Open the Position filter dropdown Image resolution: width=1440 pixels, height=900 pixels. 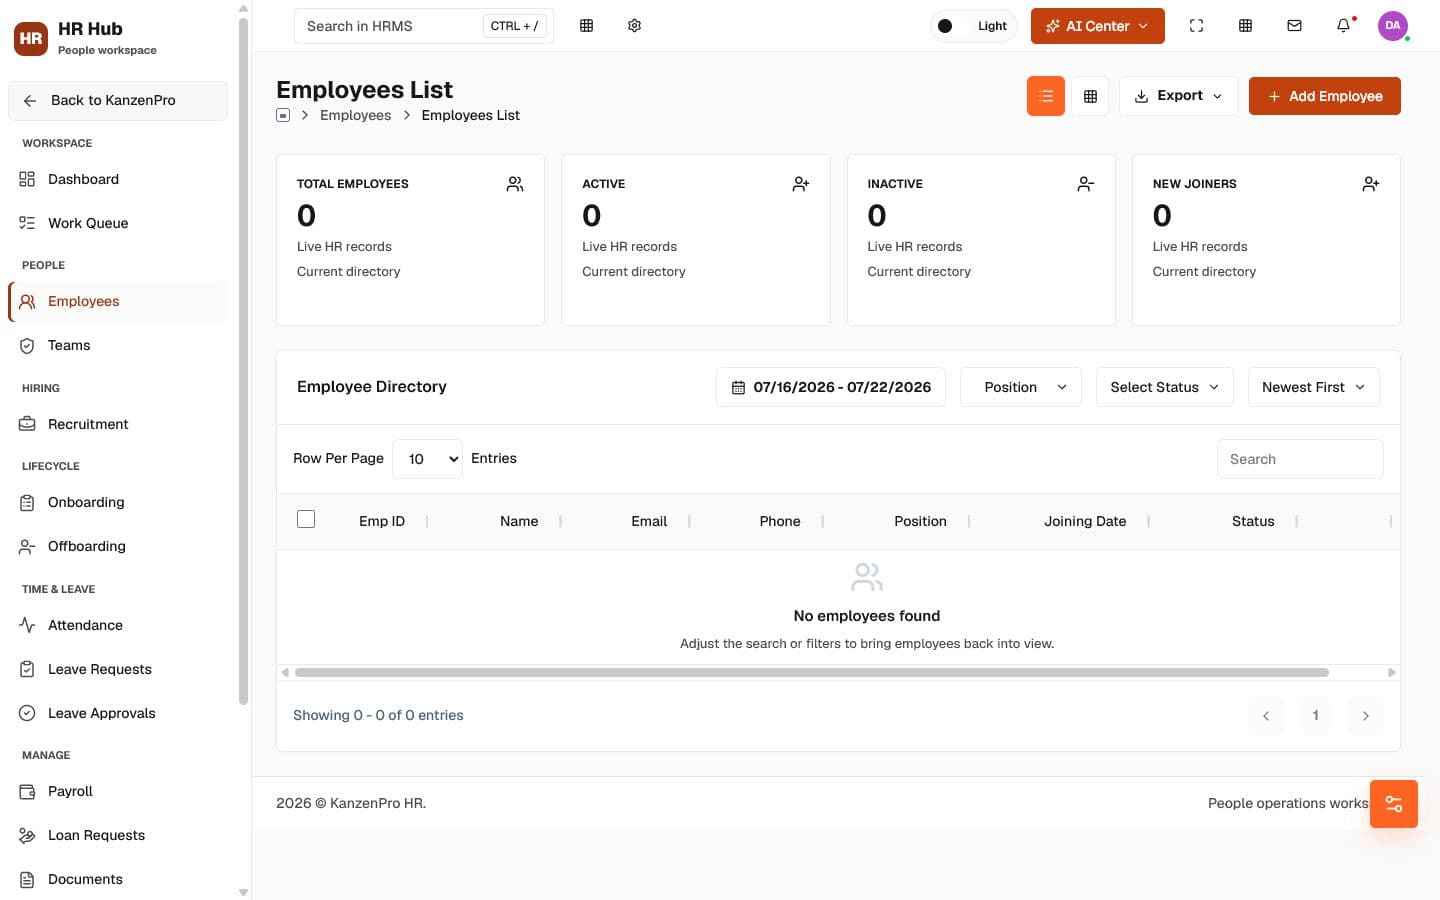pos(1021,387)
